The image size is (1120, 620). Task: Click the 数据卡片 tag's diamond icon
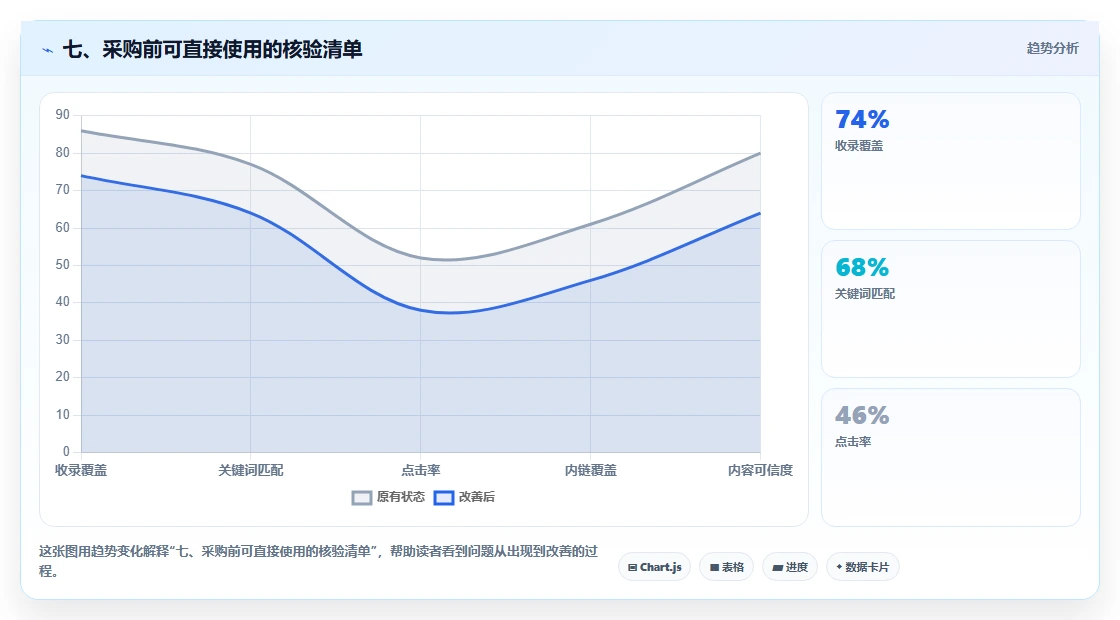tap(839, 567)
